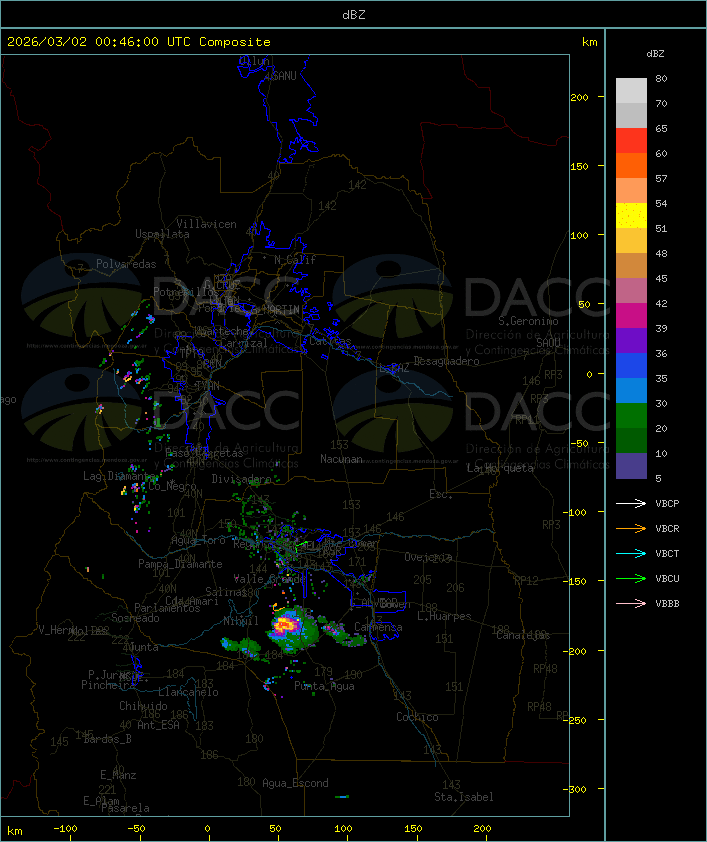Click the orange VBCR arrow icon

[631, 528]
